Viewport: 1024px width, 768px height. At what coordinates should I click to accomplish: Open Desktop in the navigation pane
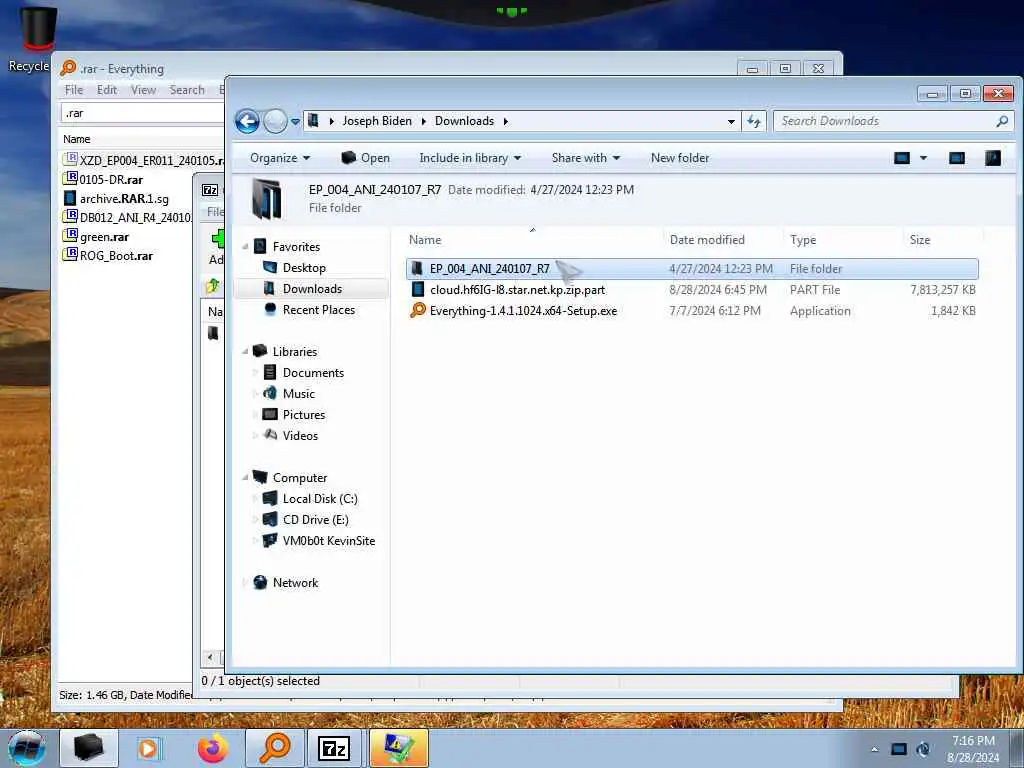(304, 268)
